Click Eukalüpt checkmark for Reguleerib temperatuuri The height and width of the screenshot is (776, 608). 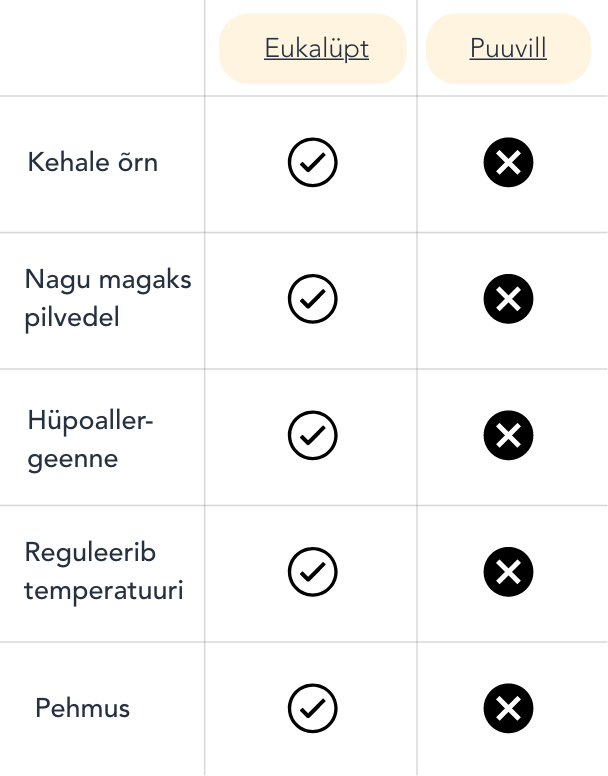[x=313, y=572]
